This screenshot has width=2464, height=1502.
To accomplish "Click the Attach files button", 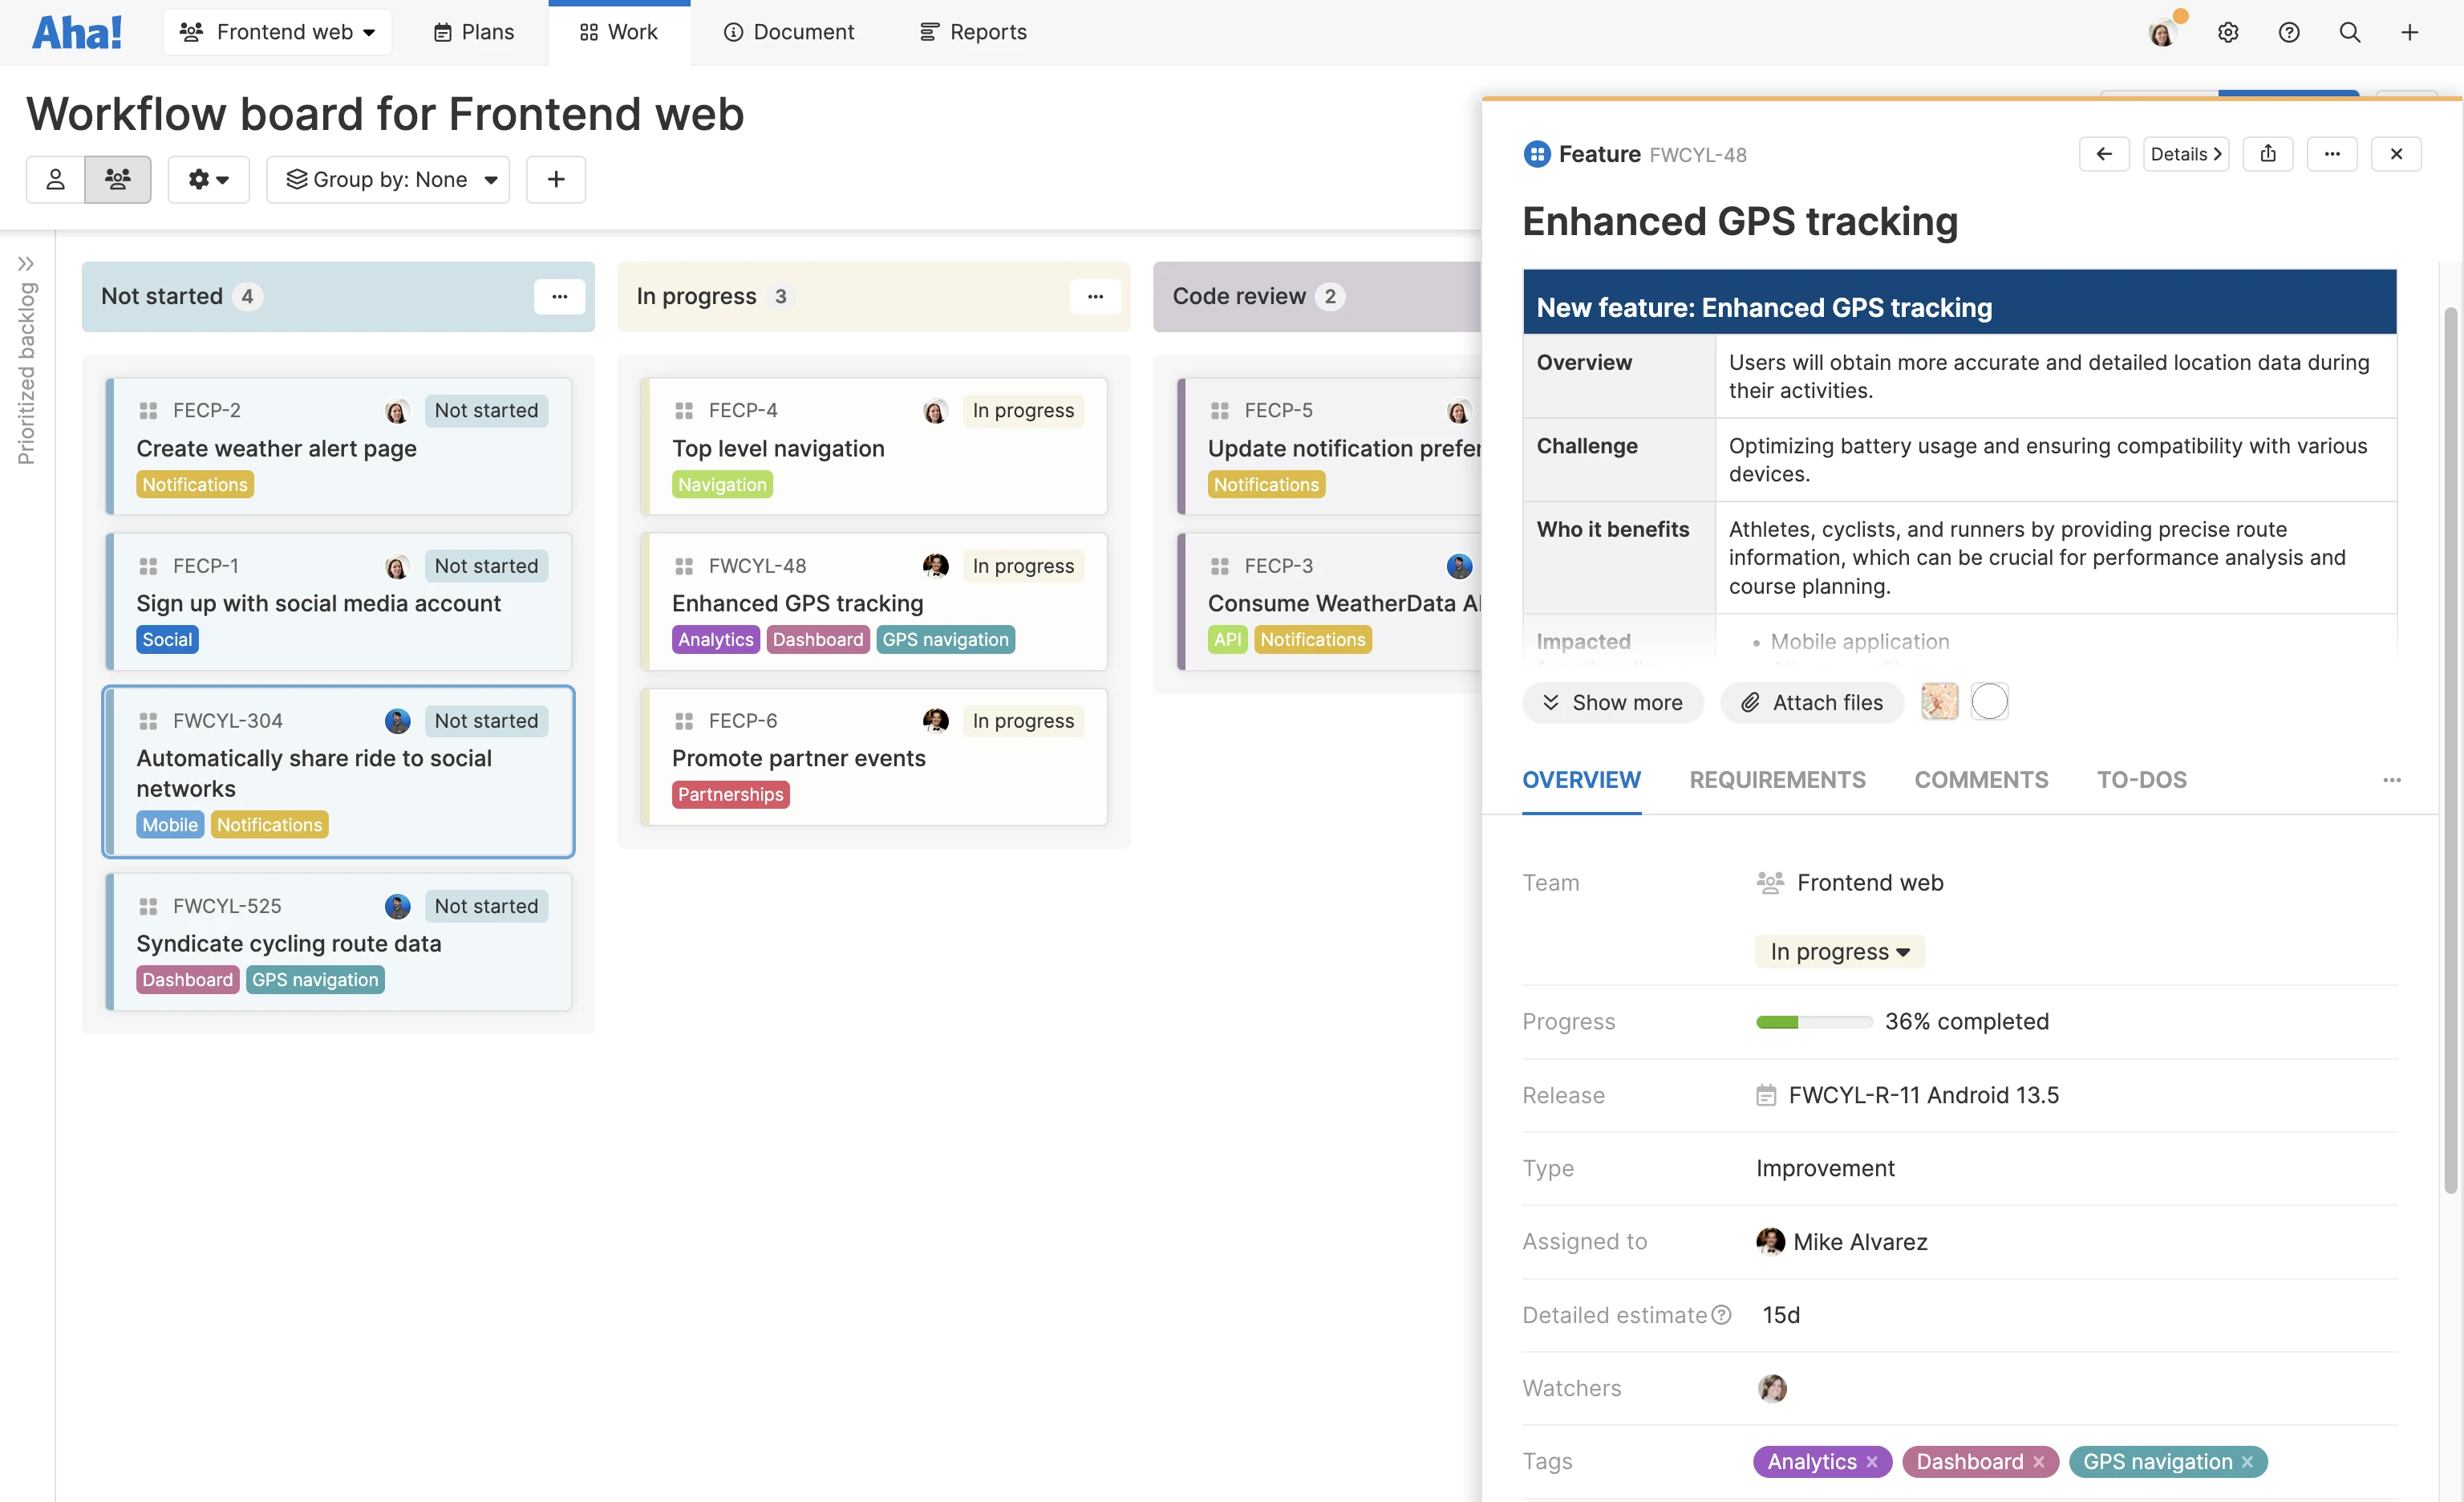I will pyautogui.click(x=1811, y=702).
